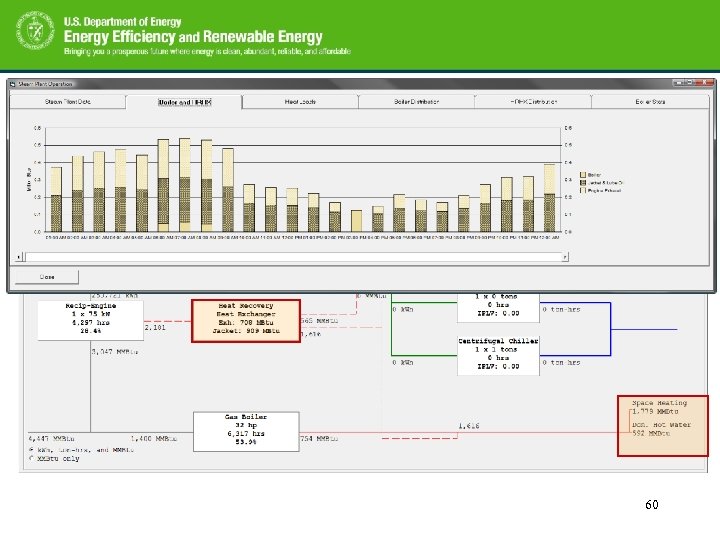The image size is (720, 540).
Task: Click the 0 kWh value below Centrifugal Chiller line
Action: 403,362
